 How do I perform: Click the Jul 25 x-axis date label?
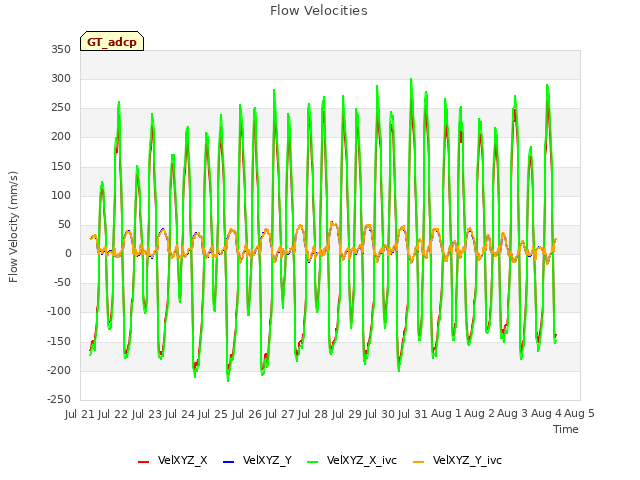[x=213, y=414]
